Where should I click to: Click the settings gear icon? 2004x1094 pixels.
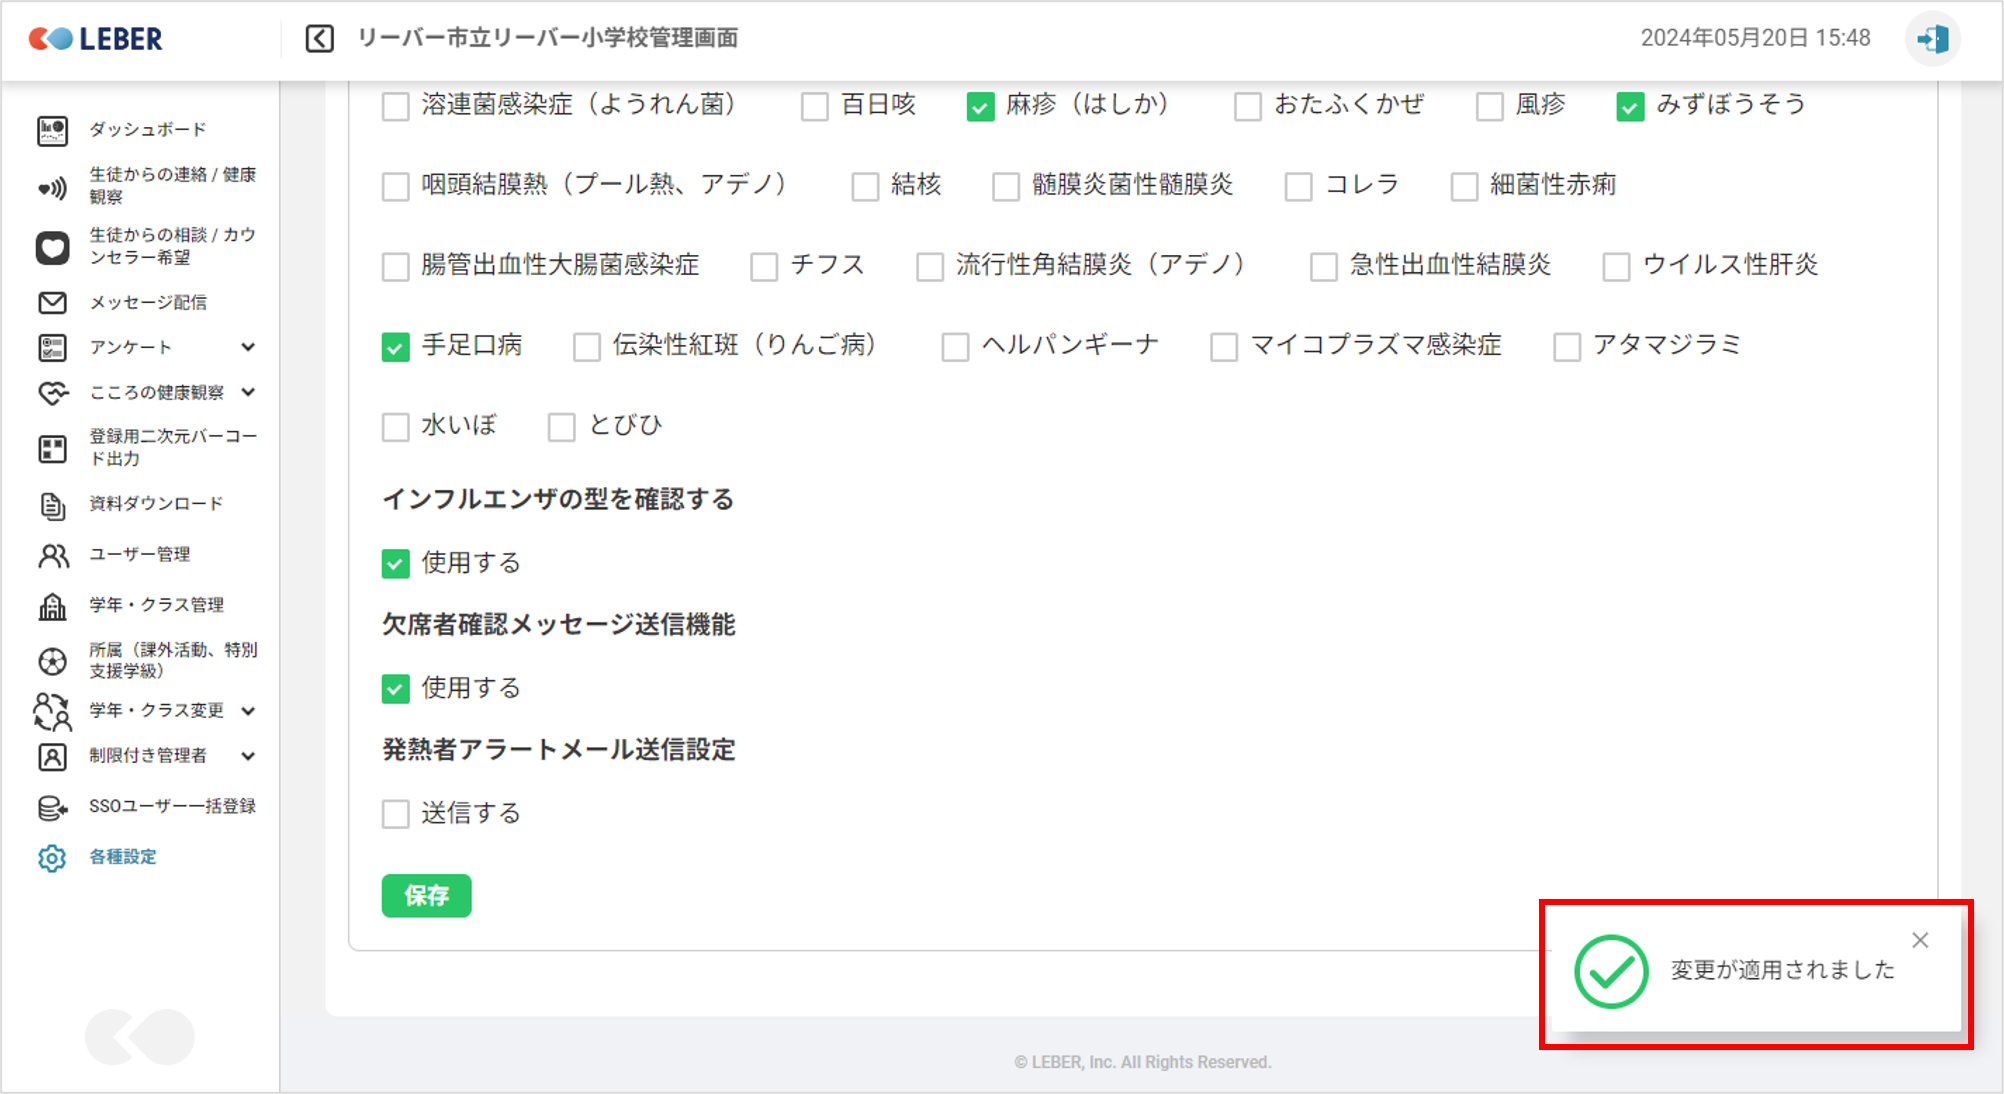[52, 858]
